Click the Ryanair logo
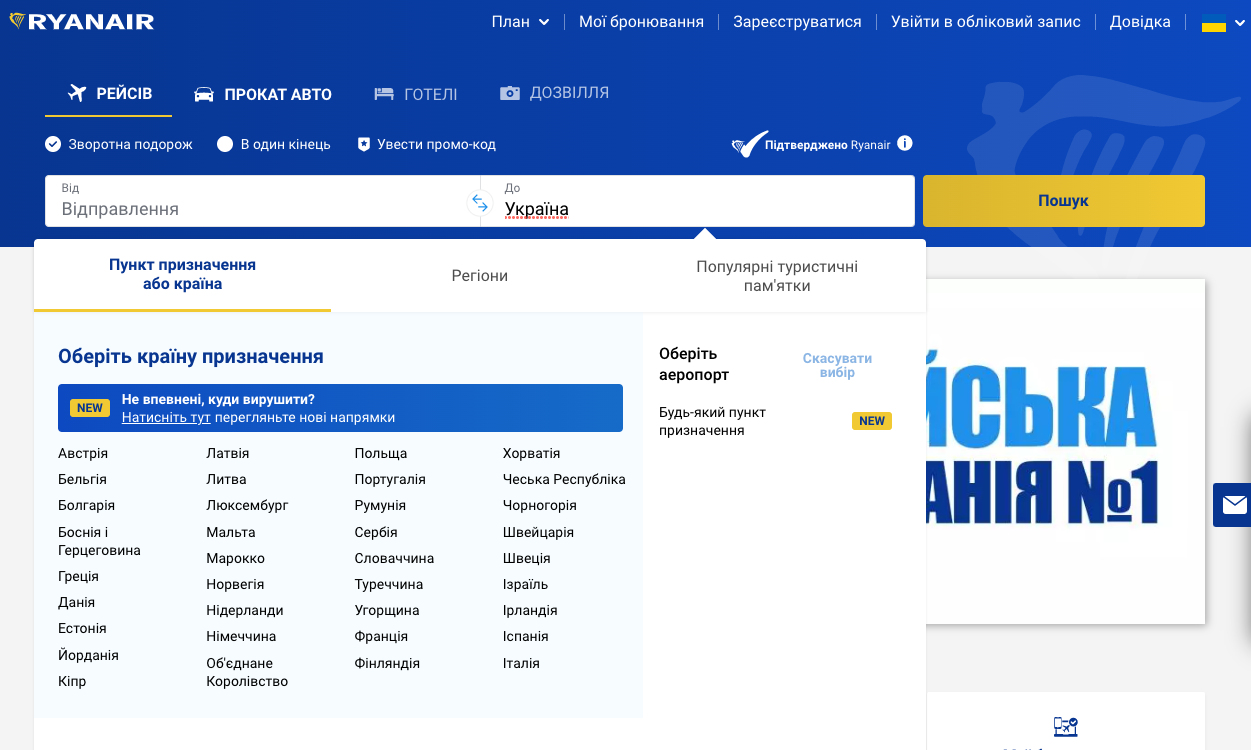The width and height of the screenshot is (1251, 750). 81,21
